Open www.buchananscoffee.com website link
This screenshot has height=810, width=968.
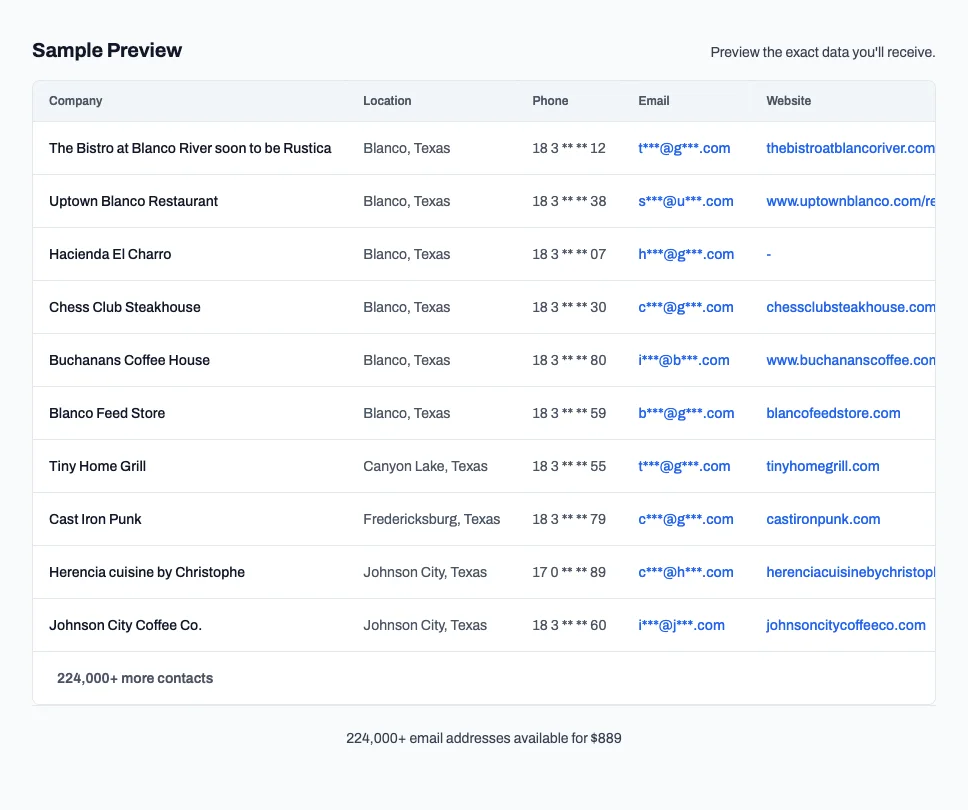click(850, 361)
